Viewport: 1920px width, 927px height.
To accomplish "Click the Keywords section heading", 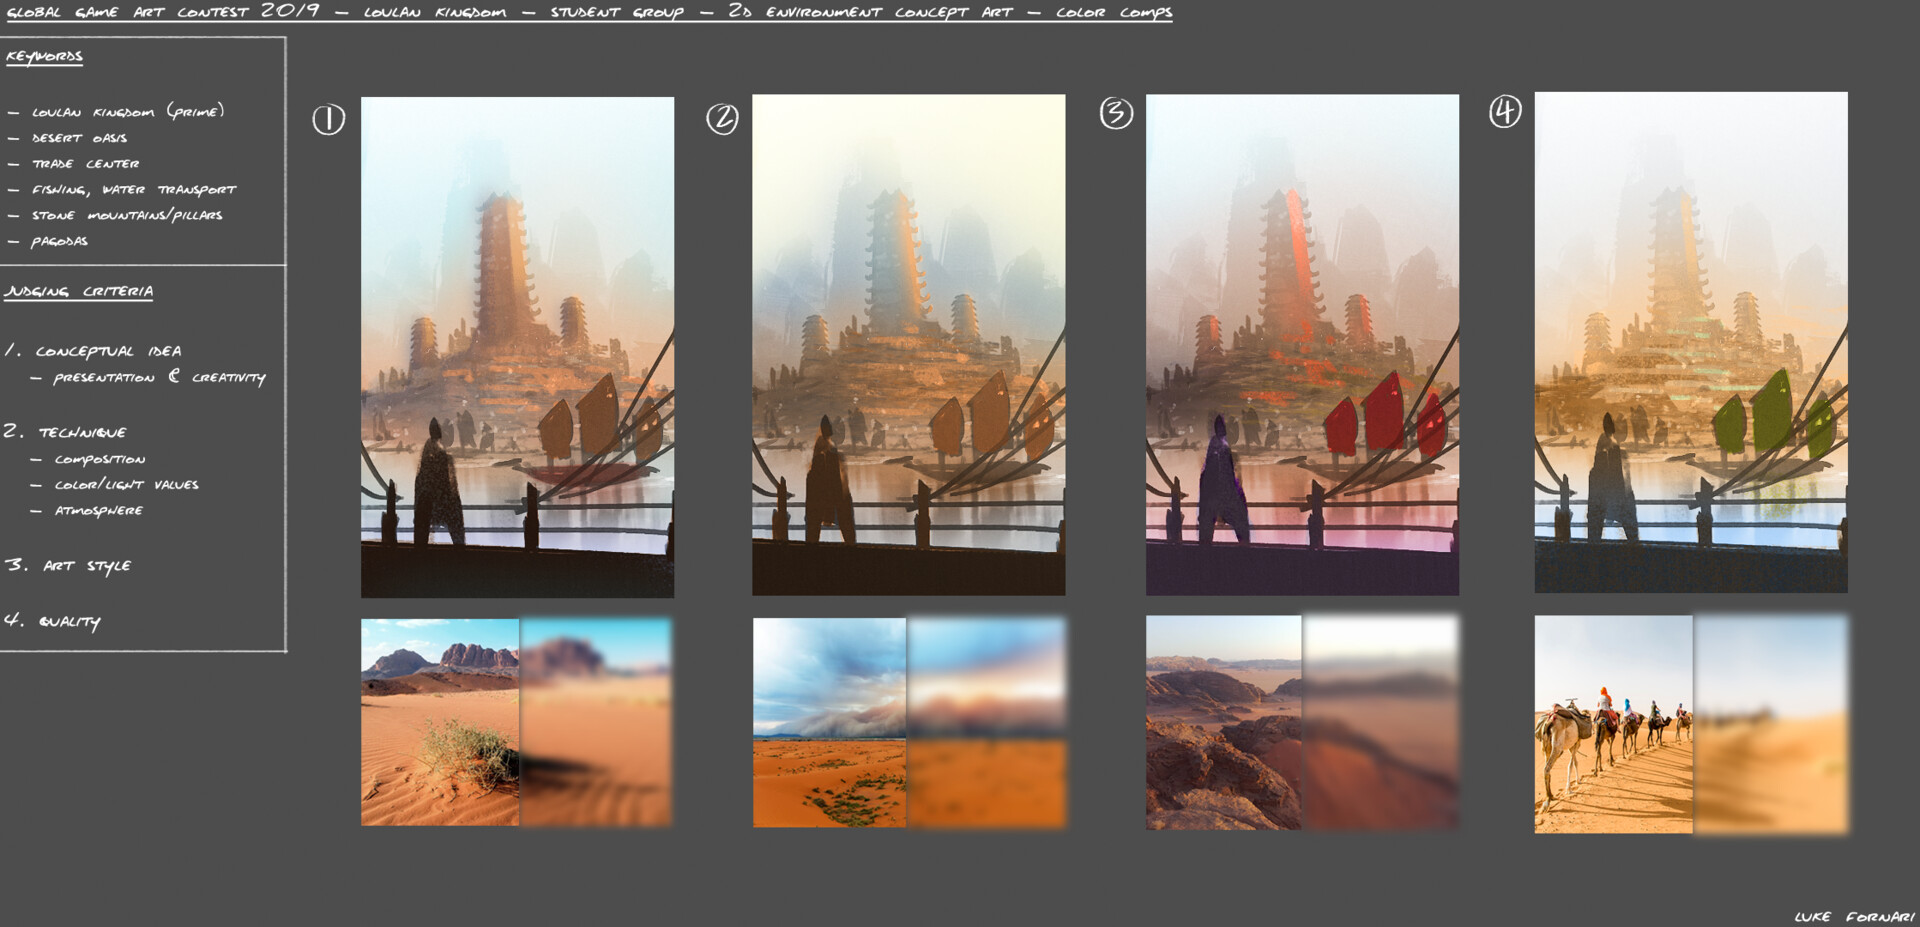I will coord(44,57).
